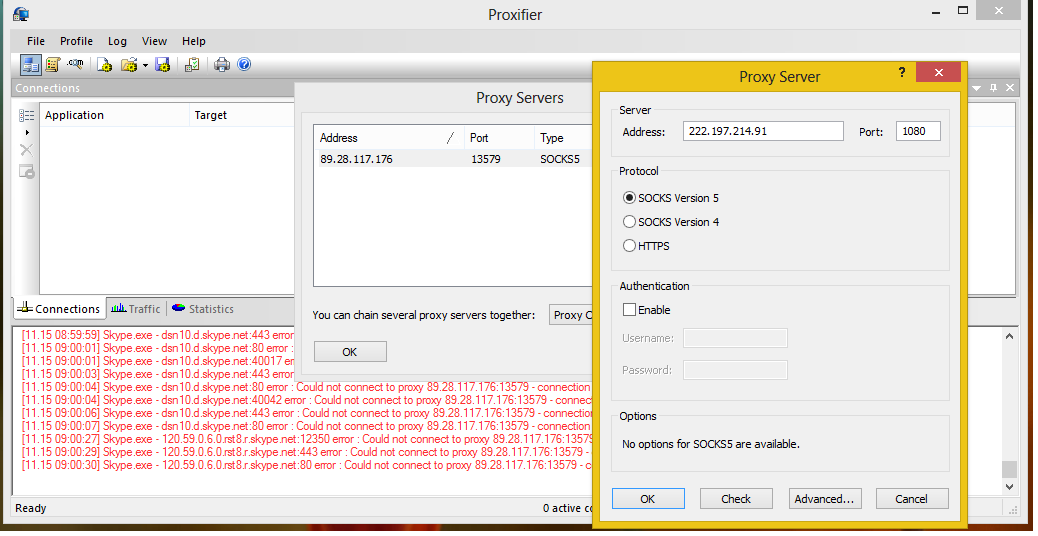Click the New Profile toolbar icon
1038x536 pixels.
click(104, 65)
